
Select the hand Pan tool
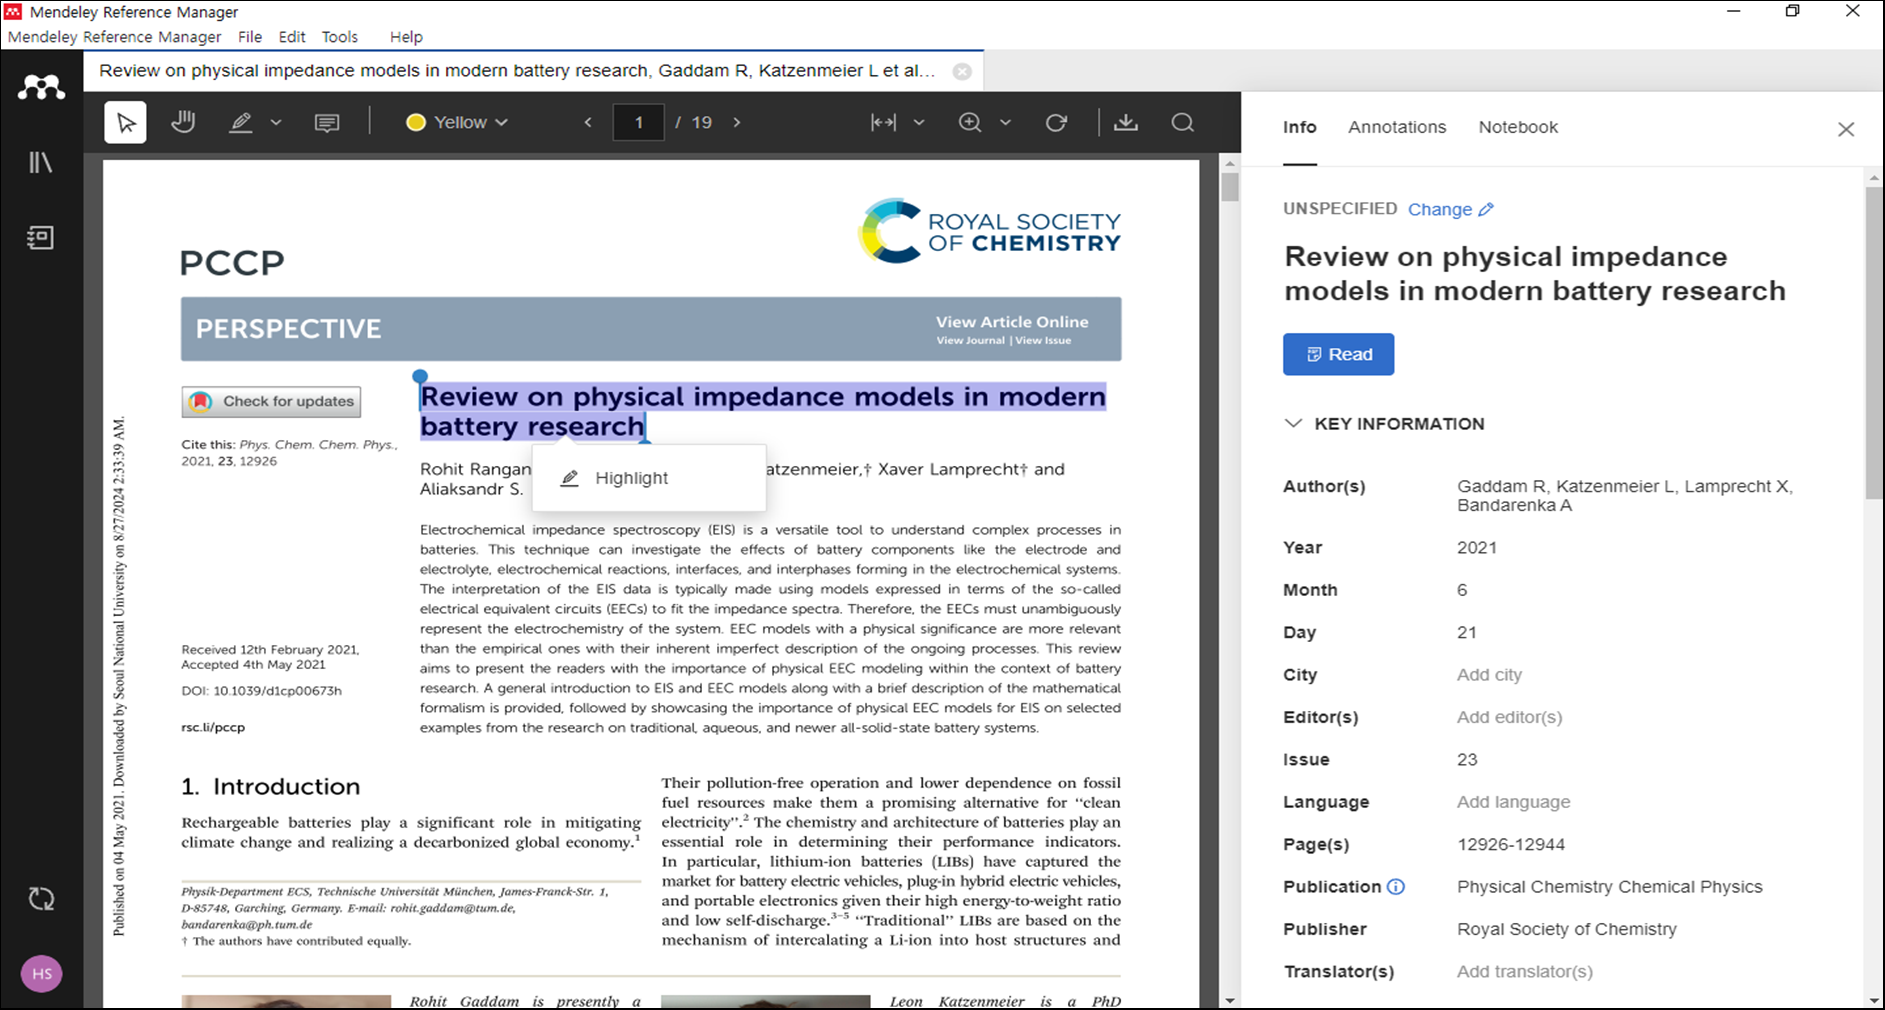point(183,122)
